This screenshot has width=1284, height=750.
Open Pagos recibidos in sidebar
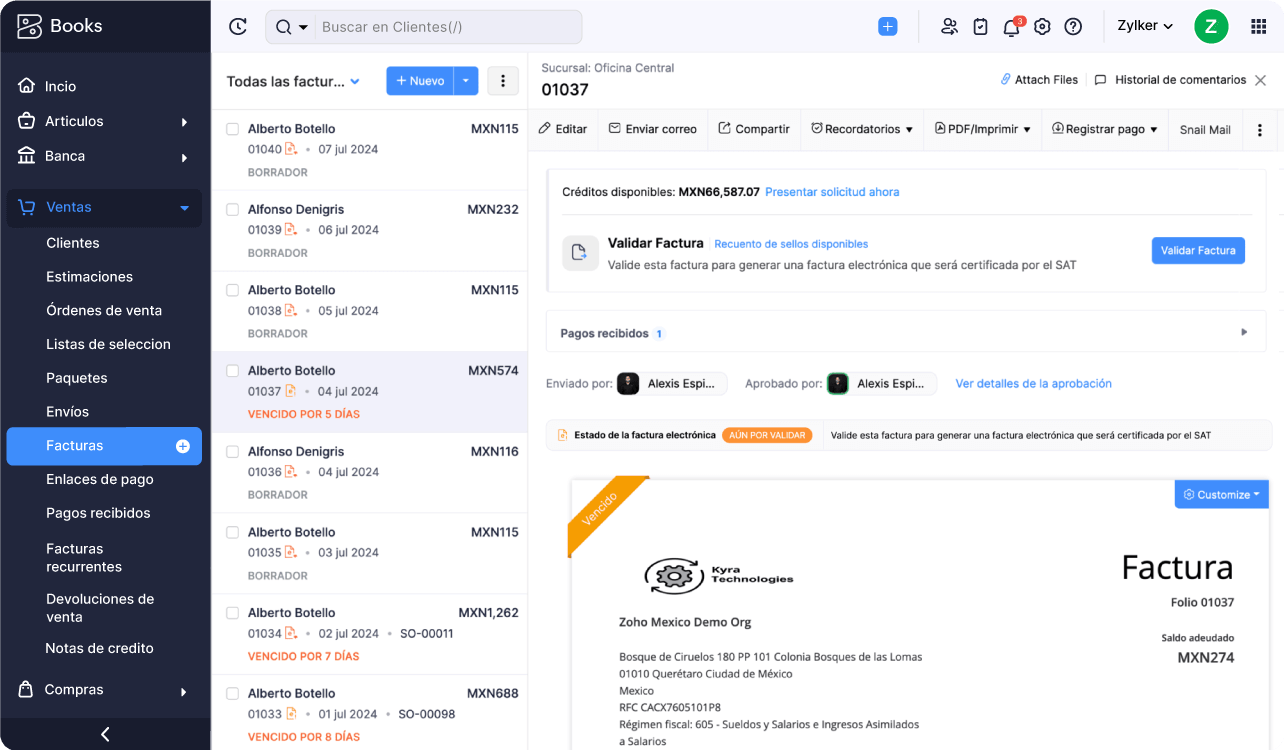pyautogui.click(x=98, y=513)
